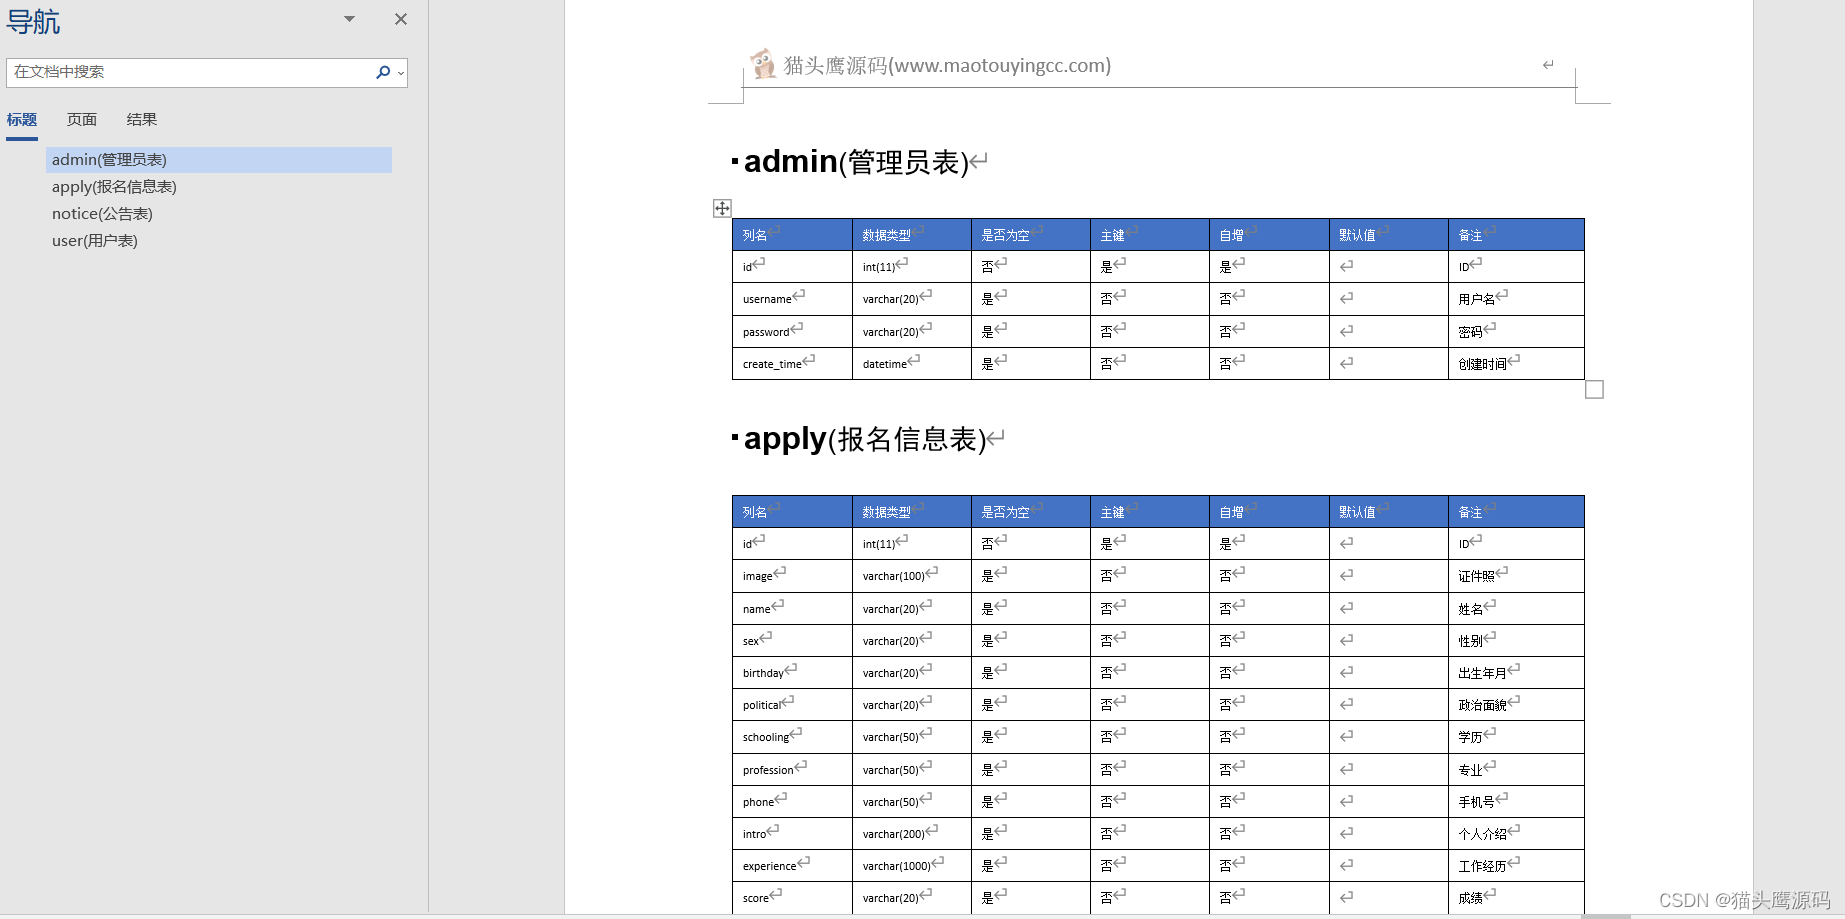Expand the search options dropdown arrow
This screenshot has height=919, width=1845.
point(401,73)
